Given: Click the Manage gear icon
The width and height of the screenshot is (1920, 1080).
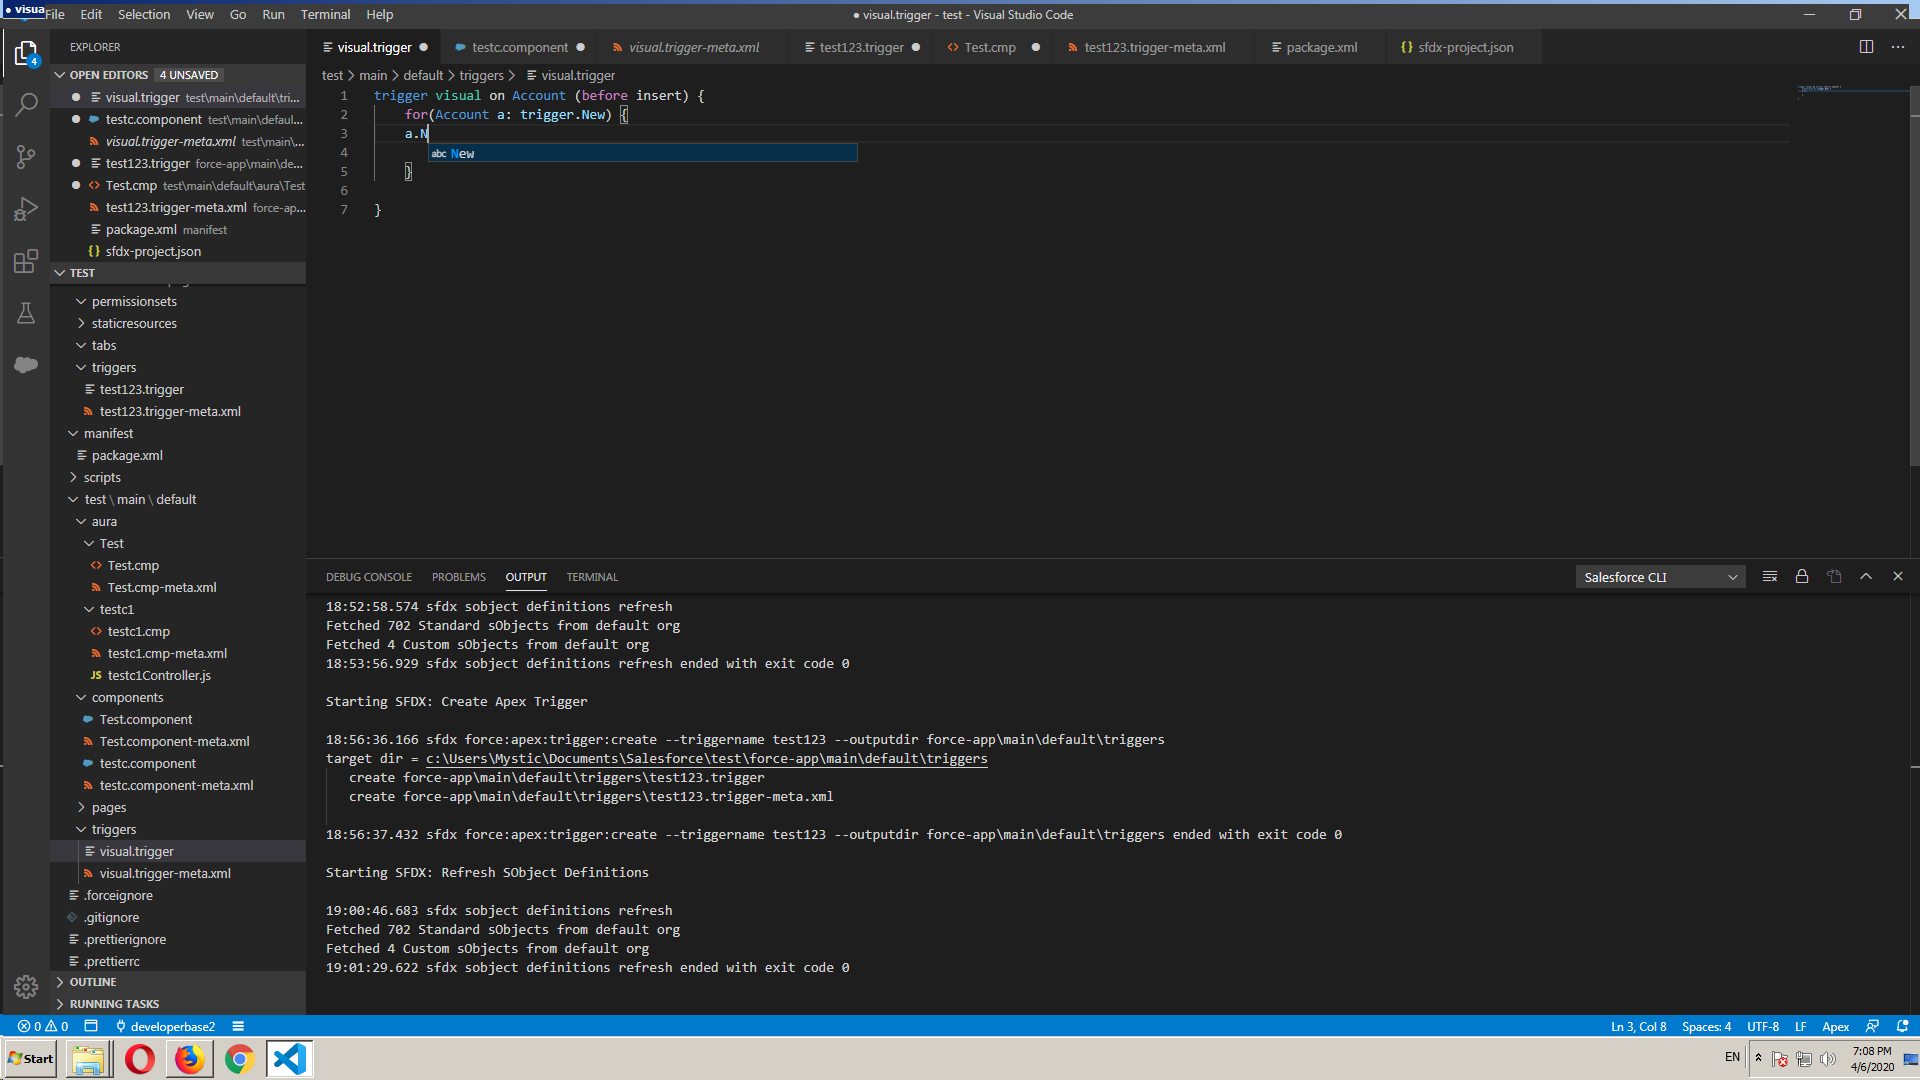Looking at the screenshot, I should coord(26,987).
